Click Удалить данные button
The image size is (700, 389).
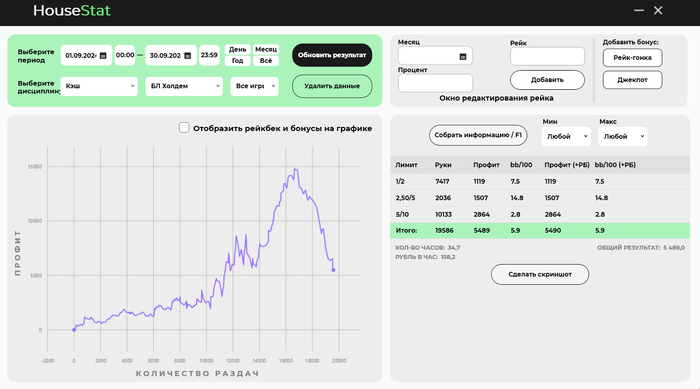pyautogui.click(x=332, y=86)
